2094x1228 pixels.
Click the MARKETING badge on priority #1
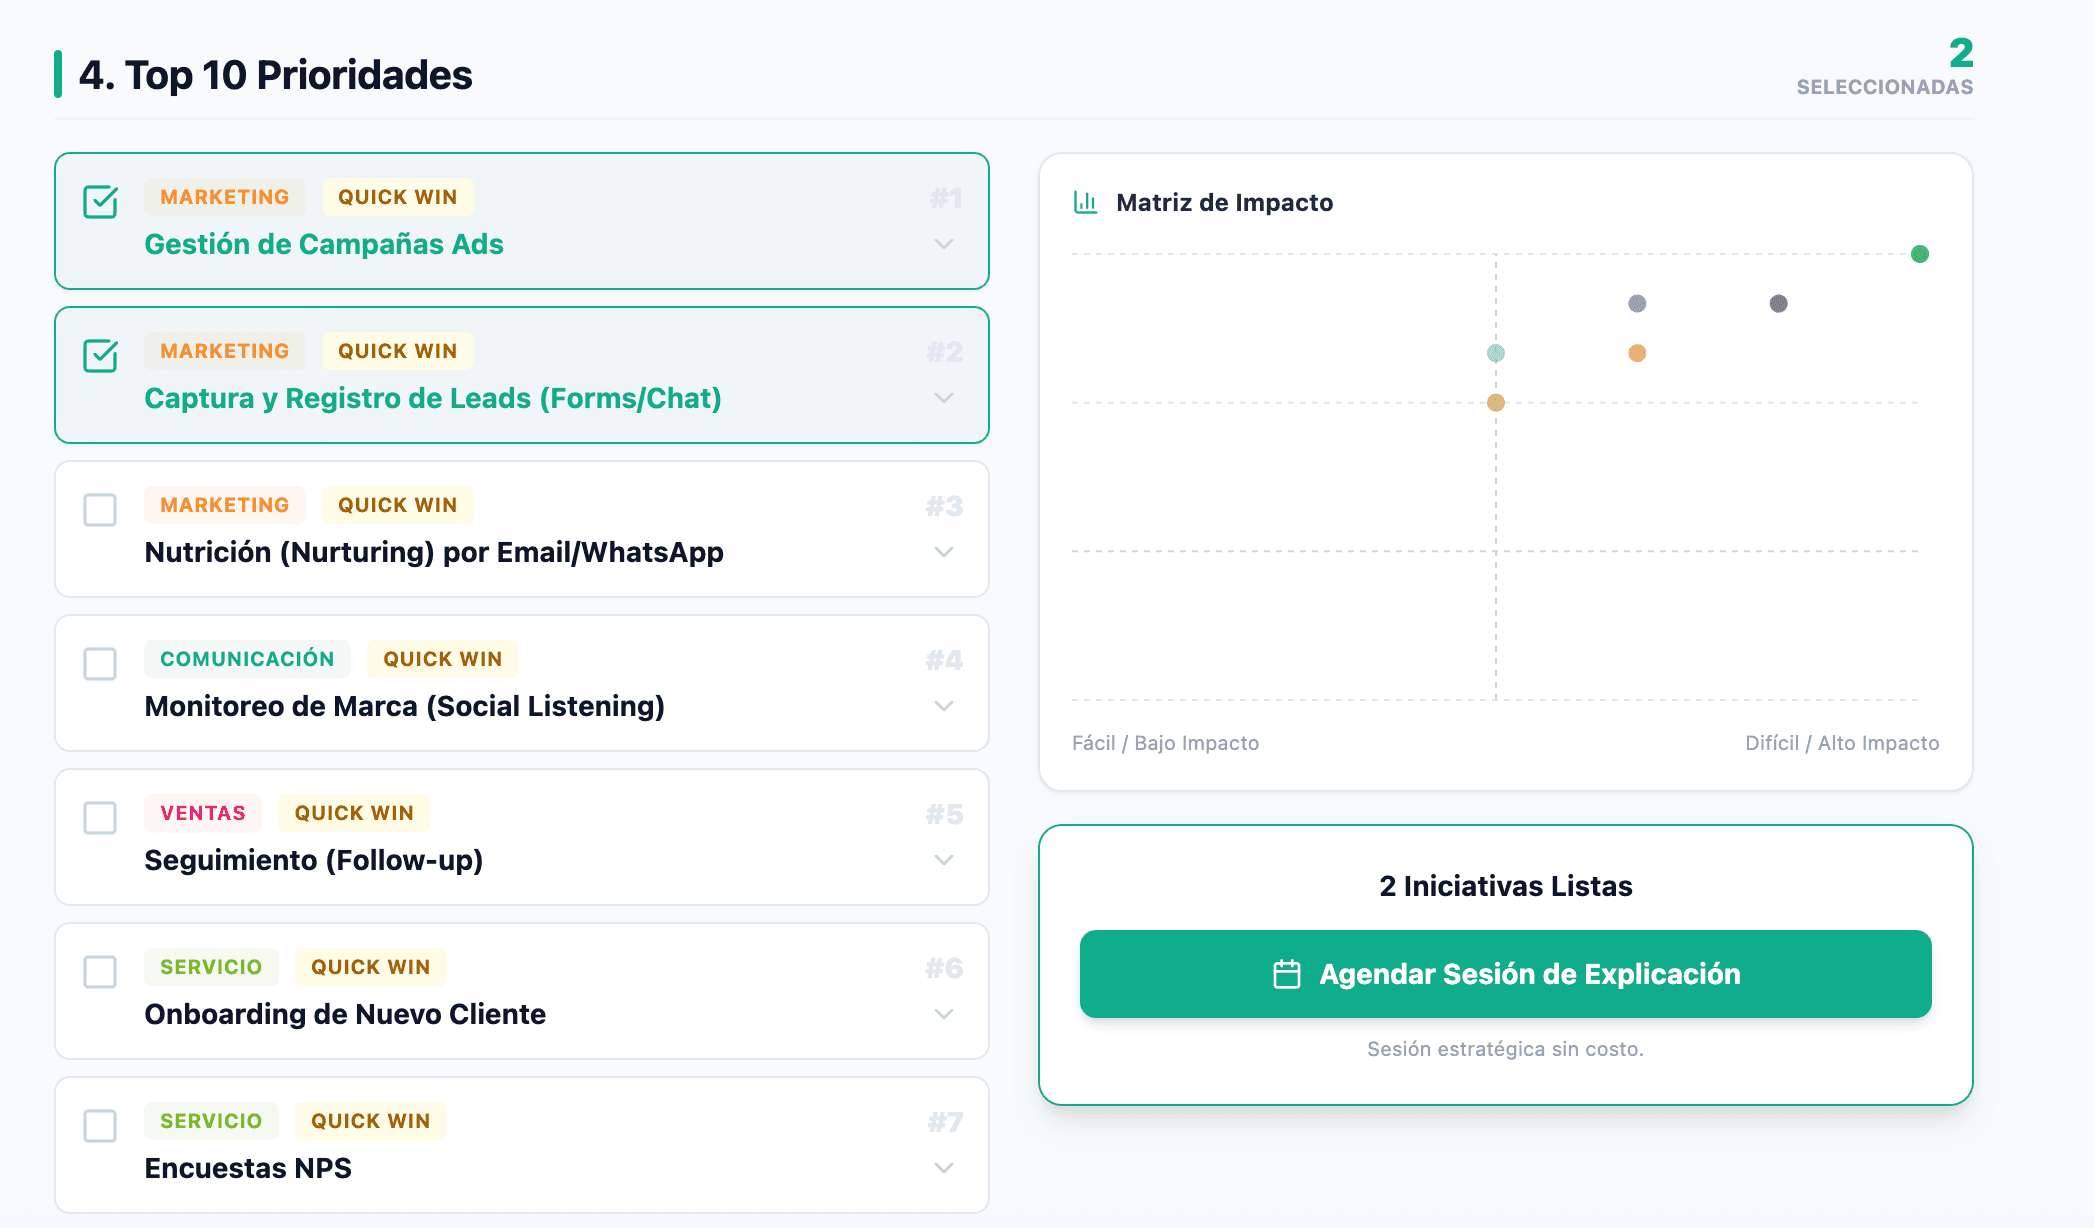coord(224,196)
